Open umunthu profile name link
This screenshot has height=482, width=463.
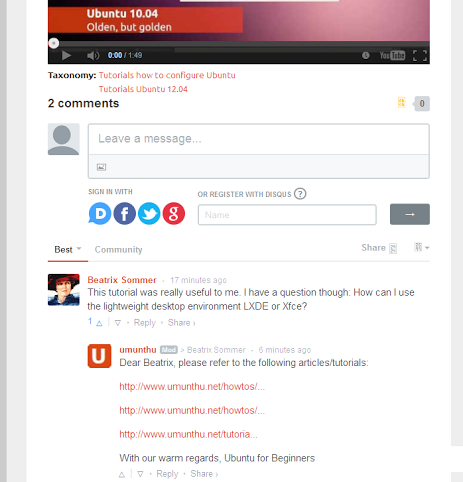pos(138,350)
